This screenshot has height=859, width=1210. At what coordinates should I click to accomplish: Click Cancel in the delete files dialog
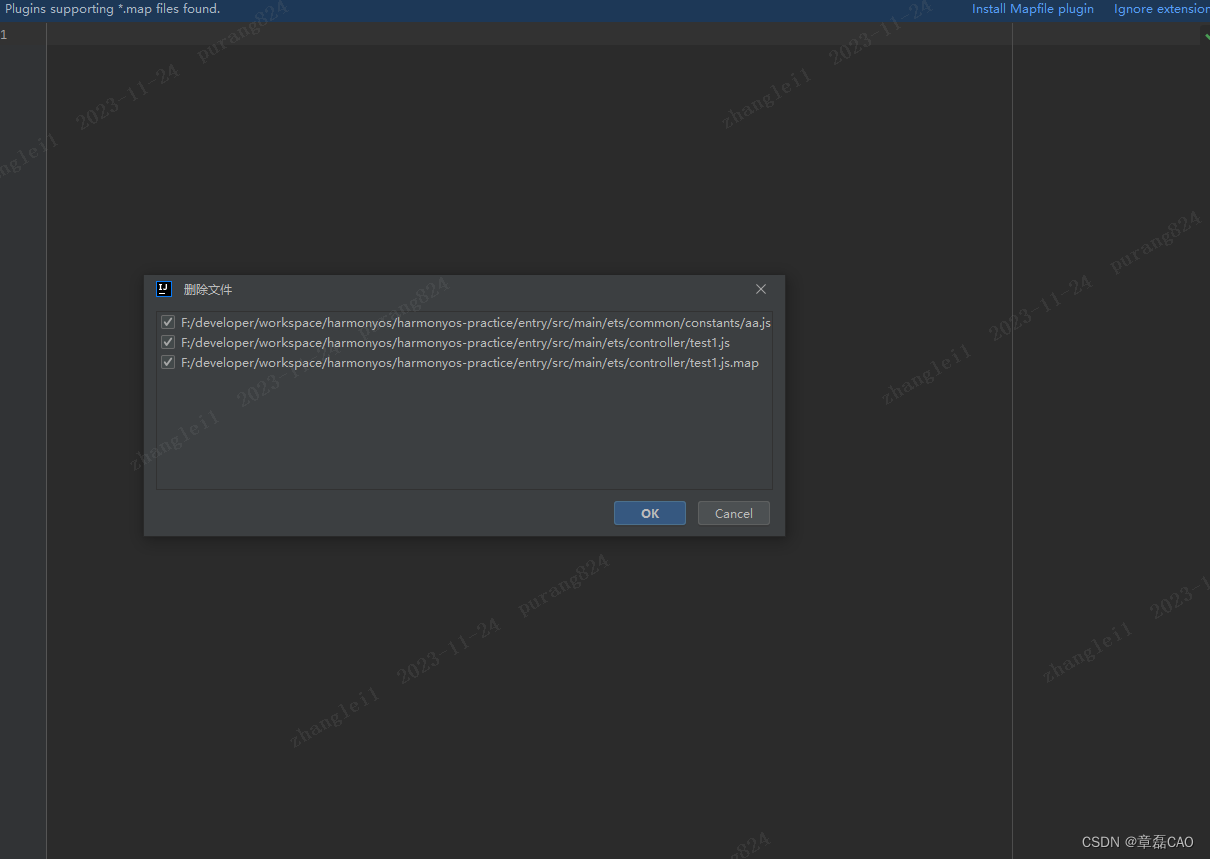point(733,513)
